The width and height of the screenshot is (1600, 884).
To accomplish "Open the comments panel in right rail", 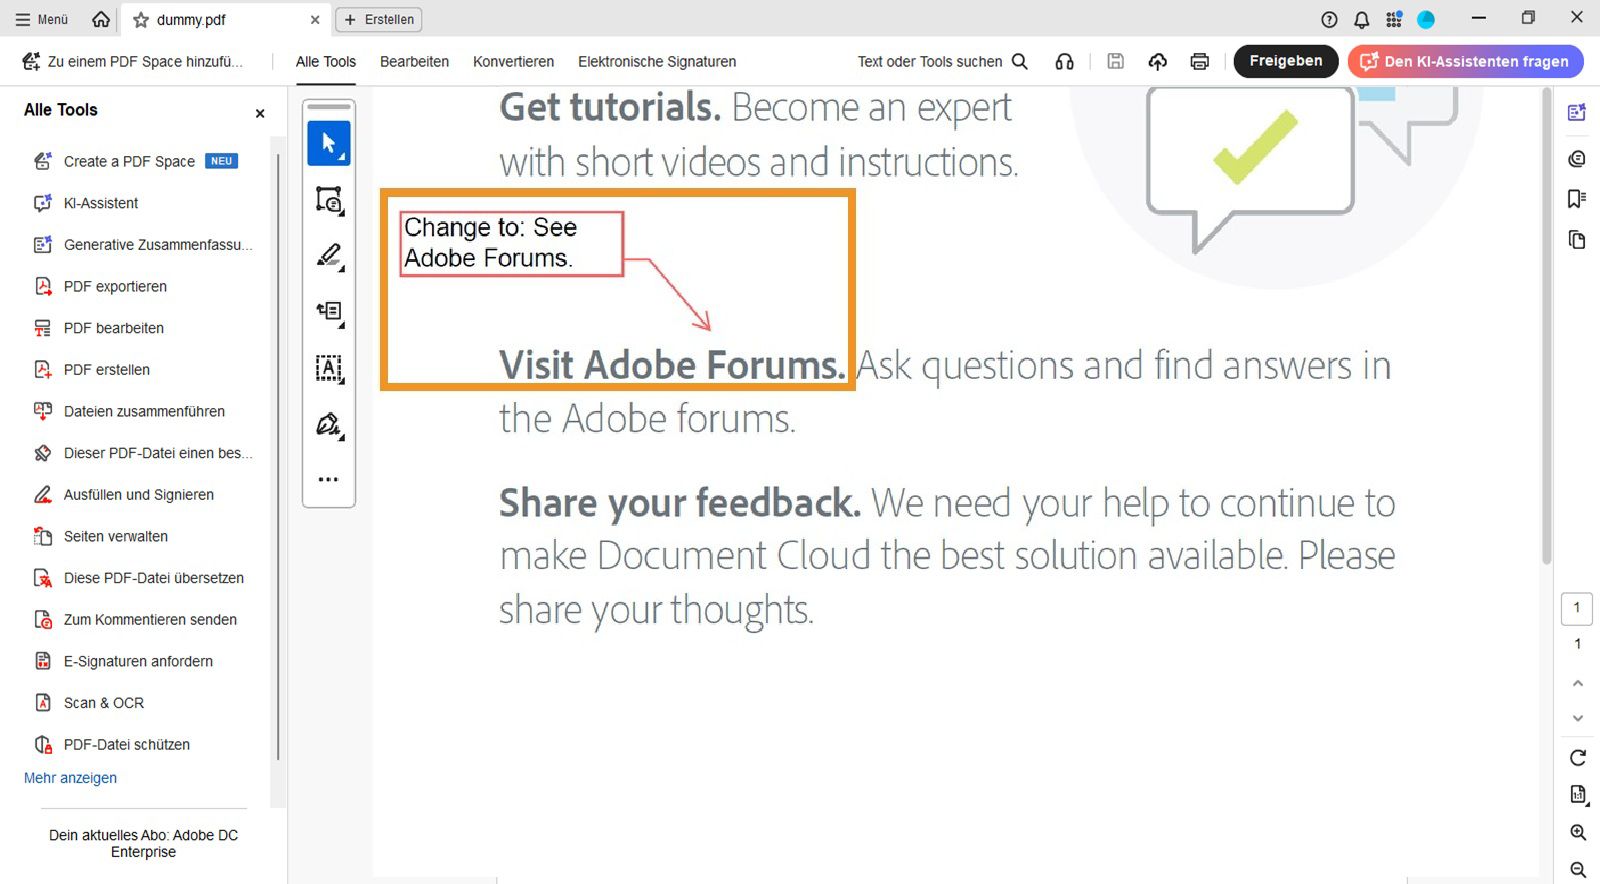I will point(1577,158).
